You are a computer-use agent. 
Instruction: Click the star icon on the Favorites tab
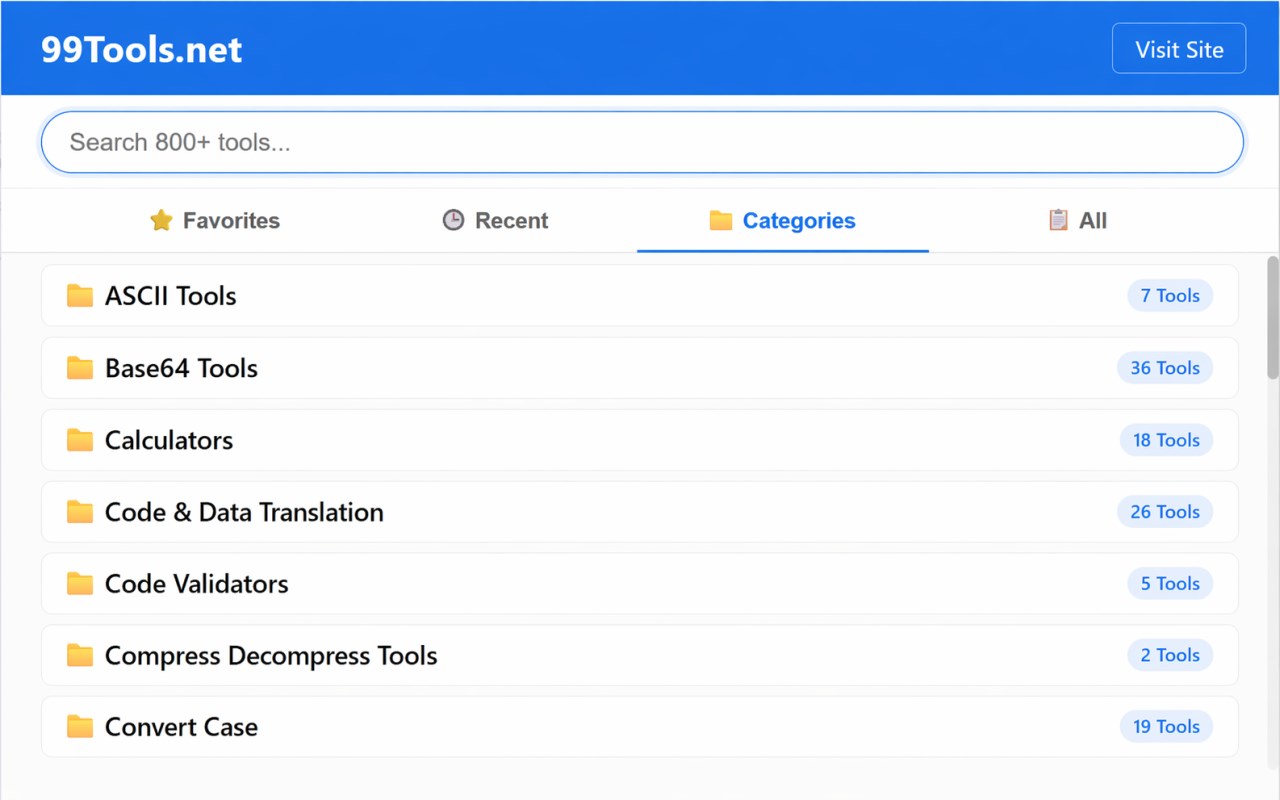pyautogui.click(x=161, y=220)
